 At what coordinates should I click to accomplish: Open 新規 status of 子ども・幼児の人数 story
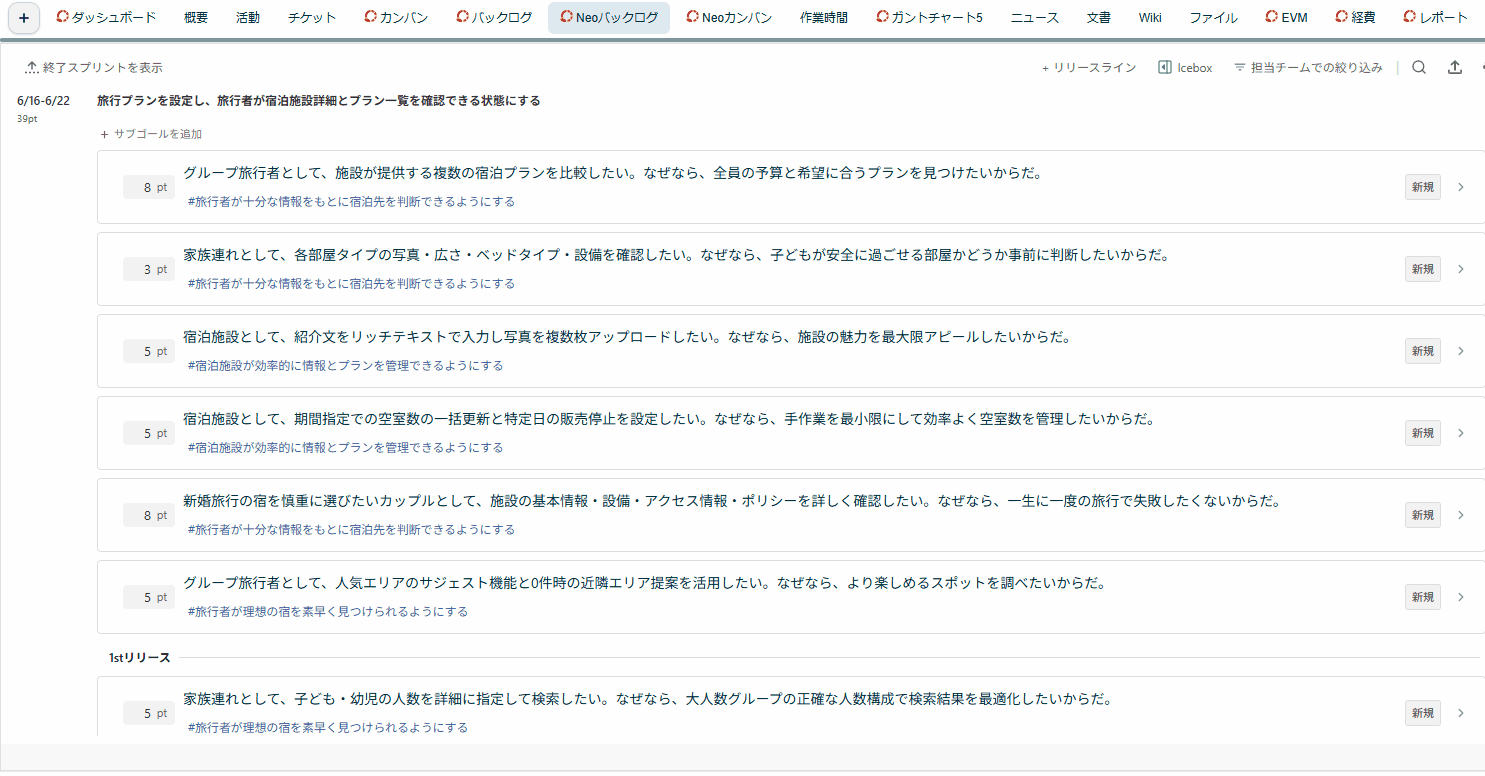click(x=1423, y=713)
